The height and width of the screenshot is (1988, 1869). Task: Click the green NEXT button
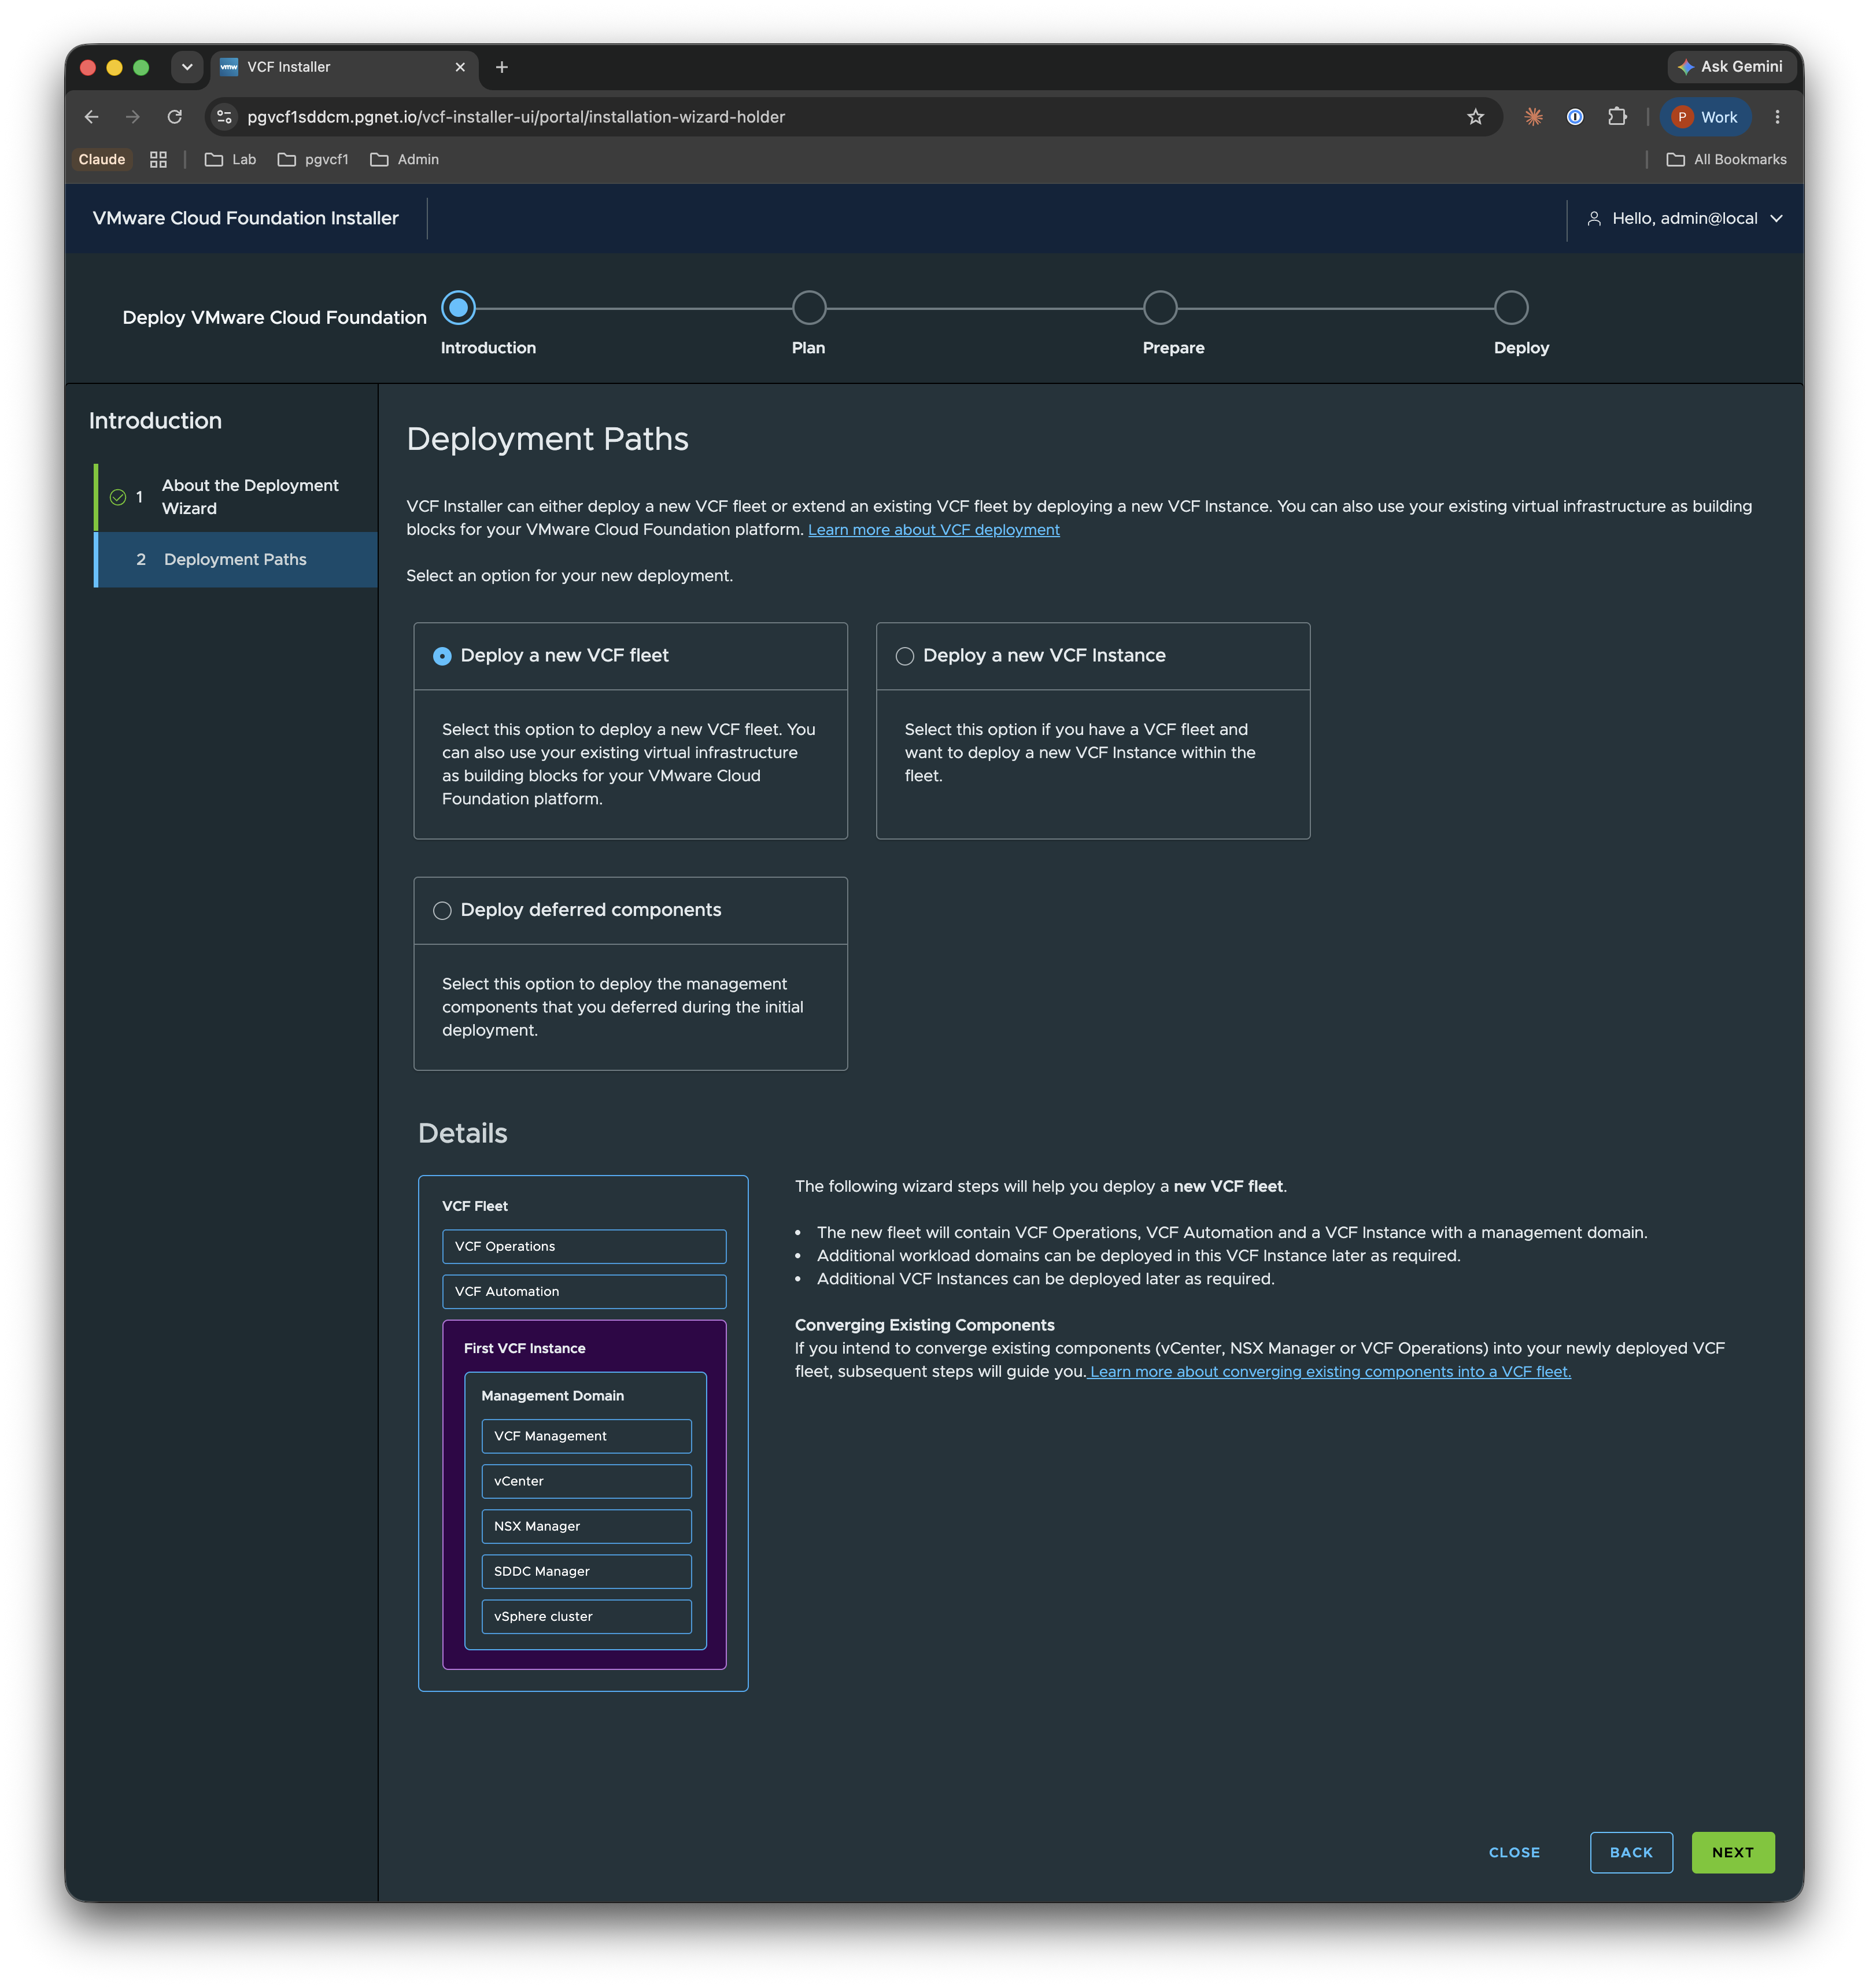pyautogui.click(x=1732, y=1852)
